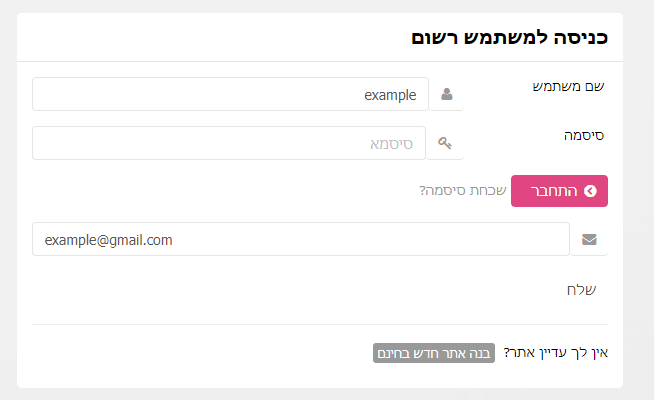This screenshot has height=400, width=654.
Task: Focus the example@gmail.com email field
Action: [301, 239]
